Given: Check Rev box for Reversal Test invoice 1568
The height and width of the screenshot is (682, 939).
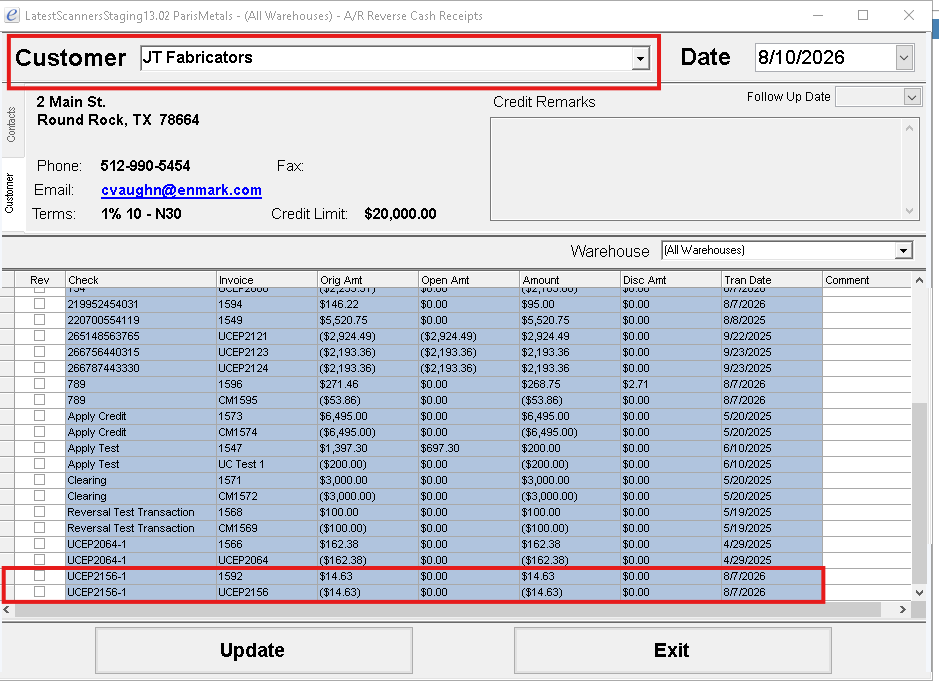Looking at the screenshot, I should coord(40,511).
